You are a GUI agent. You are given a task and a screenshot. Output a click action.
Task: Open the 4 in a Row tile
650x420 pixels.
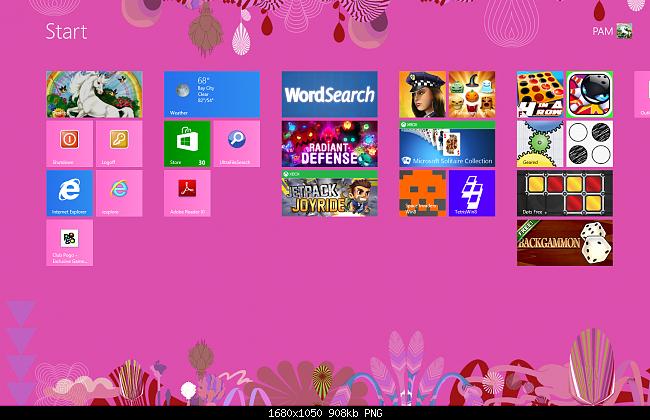click(540, 95)
